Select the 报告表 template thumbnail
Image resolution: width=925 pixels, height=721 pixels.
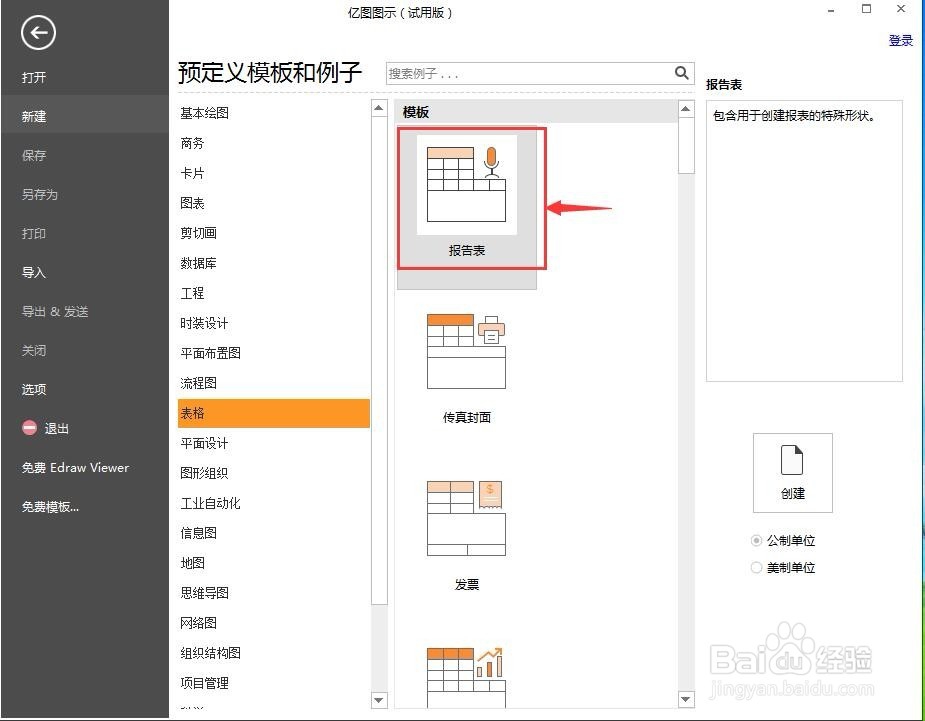coord(467,185)
